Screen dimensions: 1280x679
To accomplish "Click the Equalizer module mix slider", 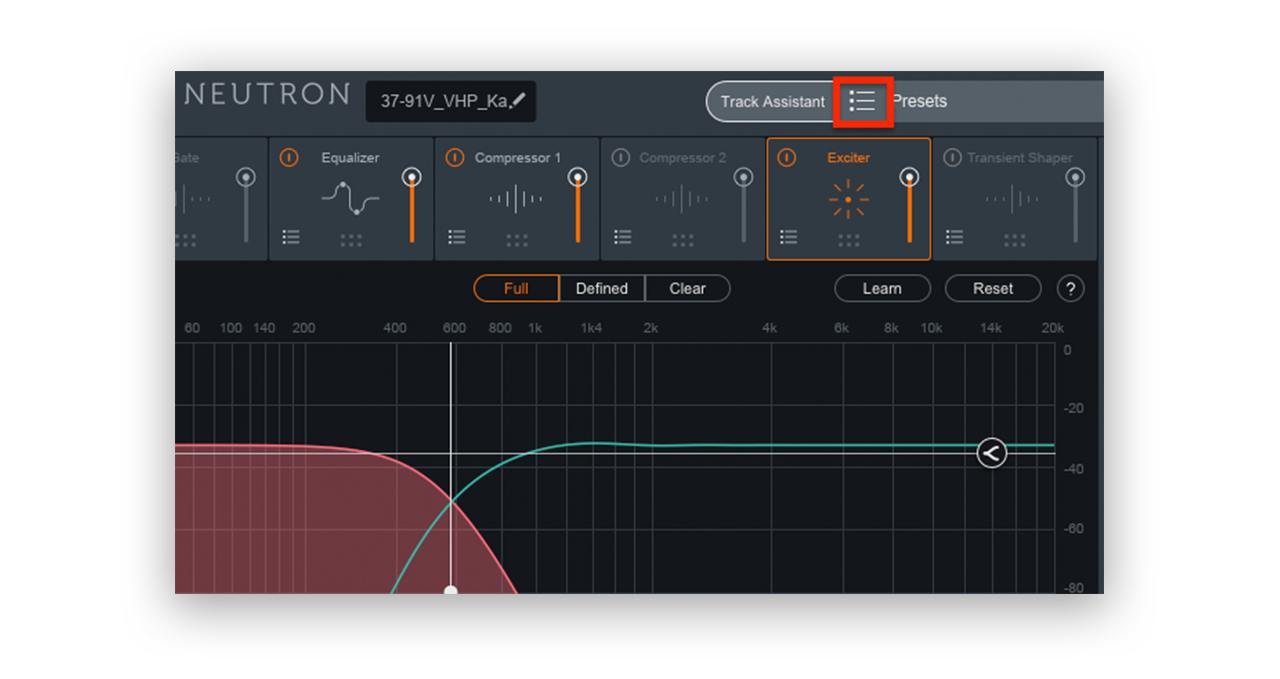I will (x=411, y=205).
